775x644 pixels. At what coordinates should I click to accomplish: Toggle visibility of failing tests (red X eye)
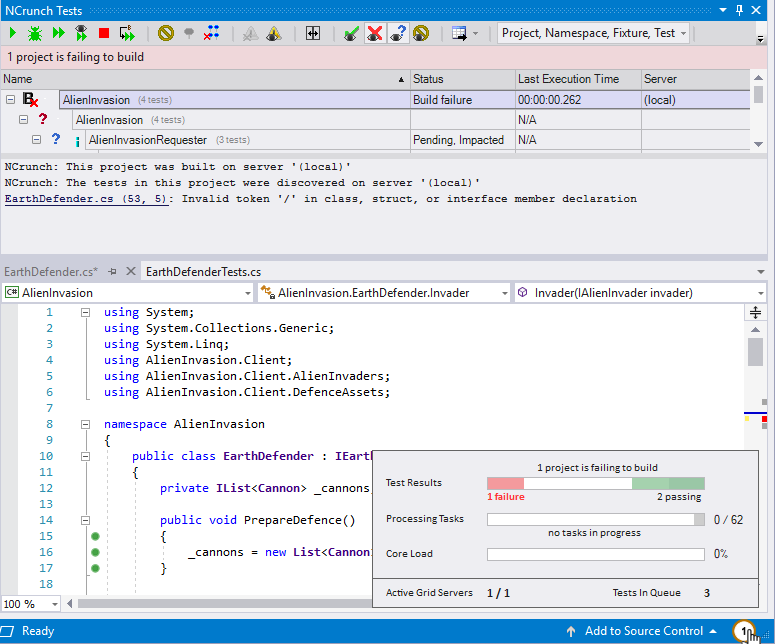coord(375,33)
